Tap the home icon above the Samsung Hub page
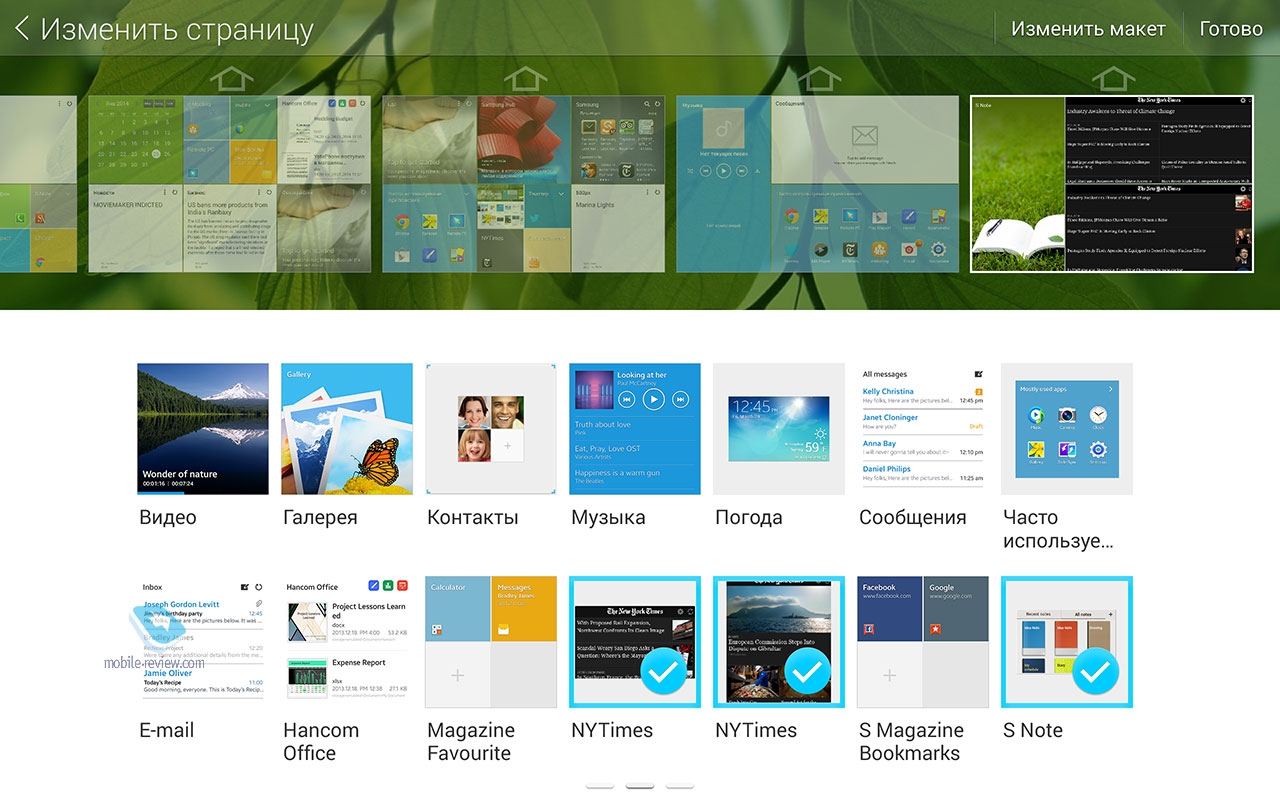This screenshot has height=800, width=1280. pyautogui.click(x=525, y=78)
